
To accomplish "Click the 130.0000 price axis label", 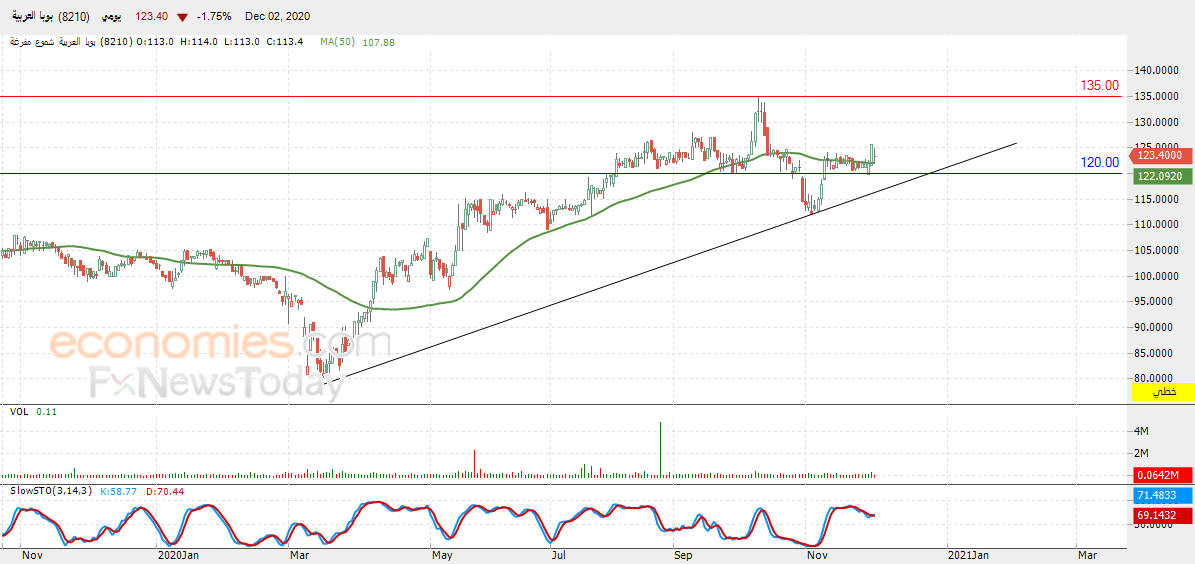I will click(1155, 122).
